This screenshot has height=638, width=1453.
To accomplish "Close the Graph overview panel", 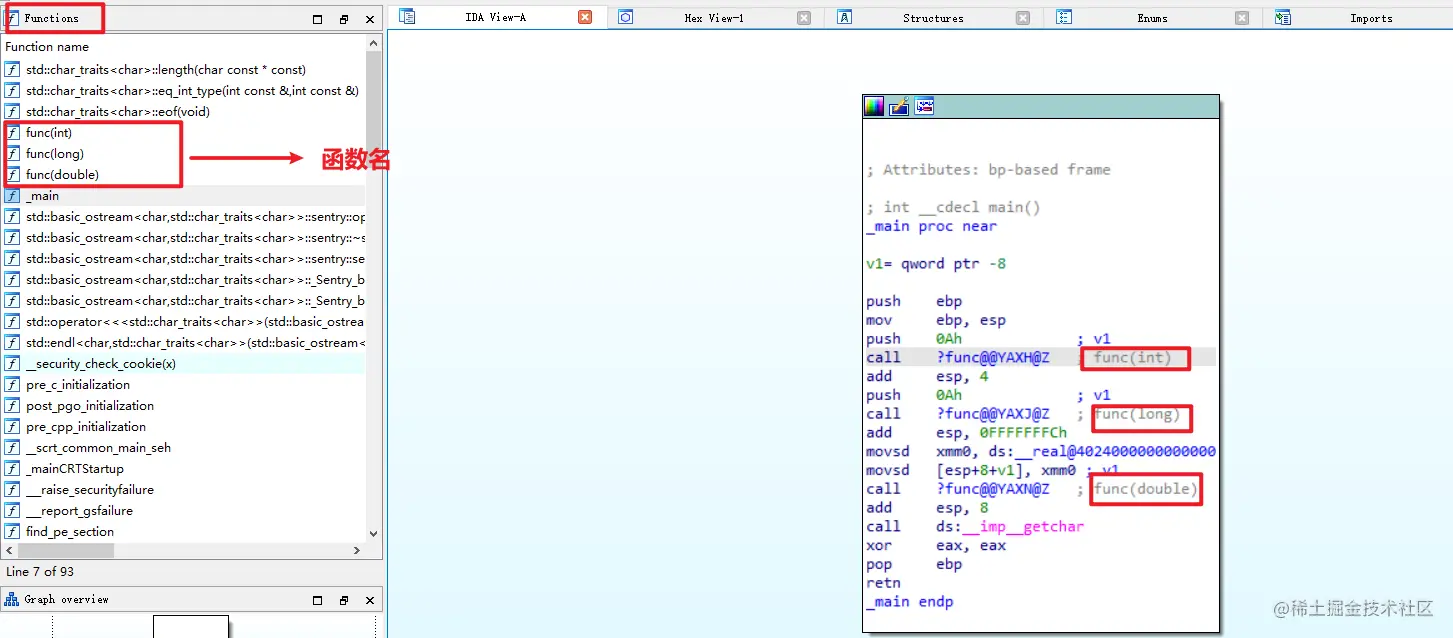I will (370, 600).
